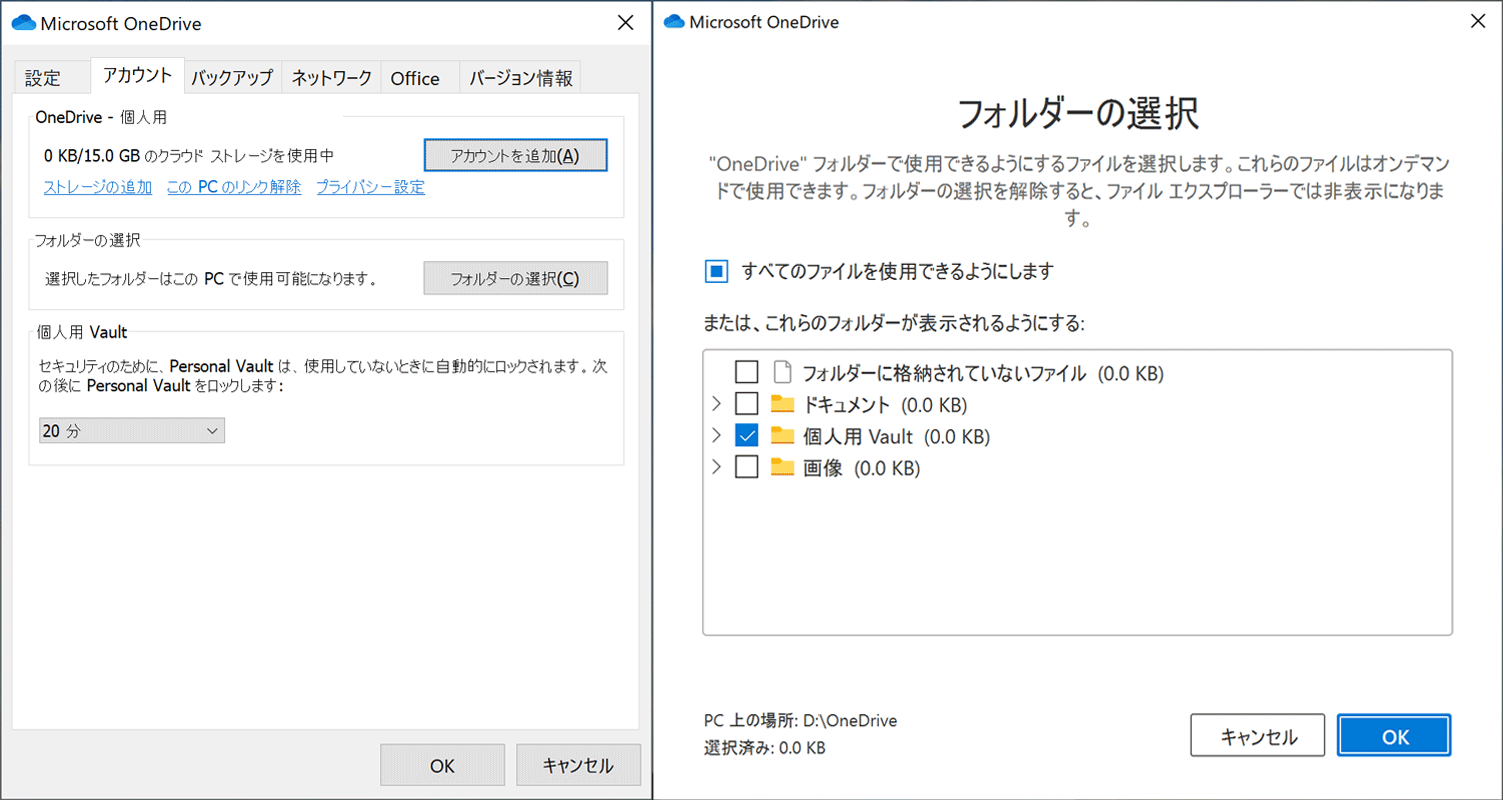The width and height of the screenshot is (1503, 800).
Task: Click the アカウントを追加(A) button
Action: coord(515,155)
